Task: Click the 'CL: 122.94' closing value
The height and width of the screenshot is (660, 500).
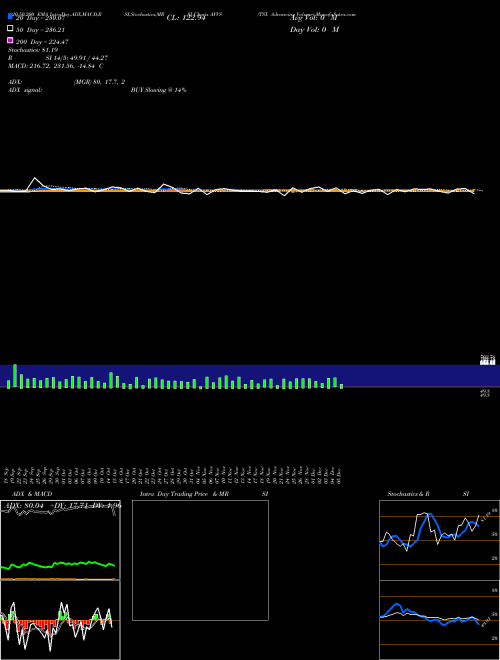Action: (186, 18)
